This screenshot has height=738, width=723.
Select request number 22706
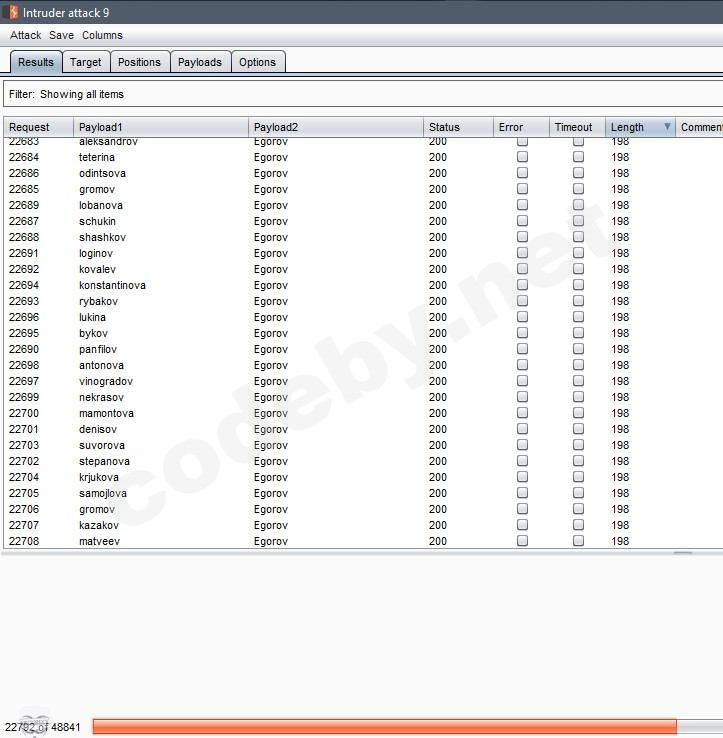point(24,509)
